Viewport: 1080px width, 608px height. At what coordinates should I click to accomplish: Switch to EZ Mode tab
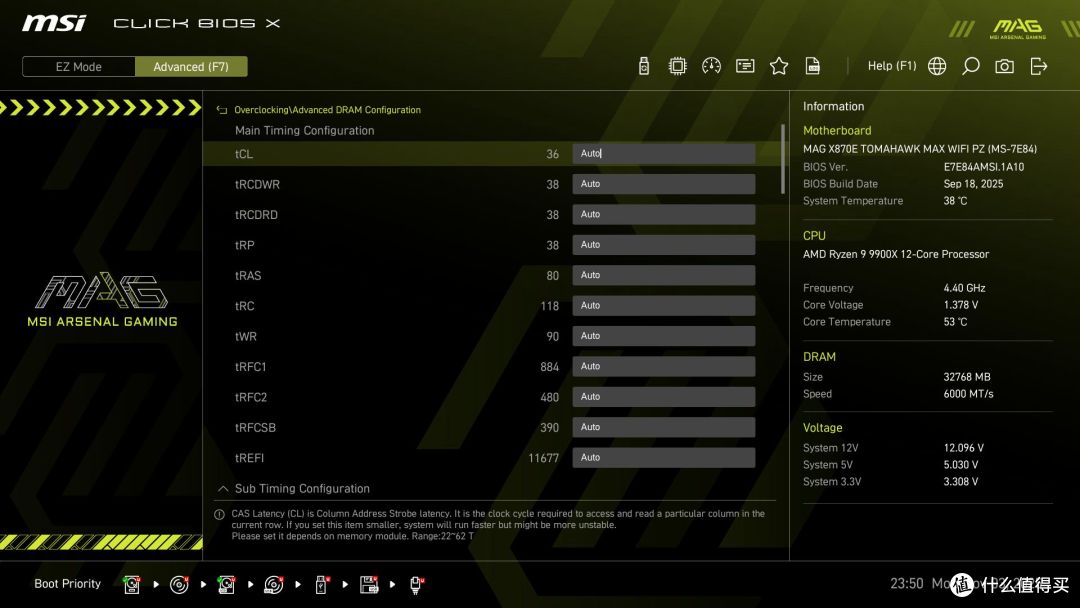point(79,67)
